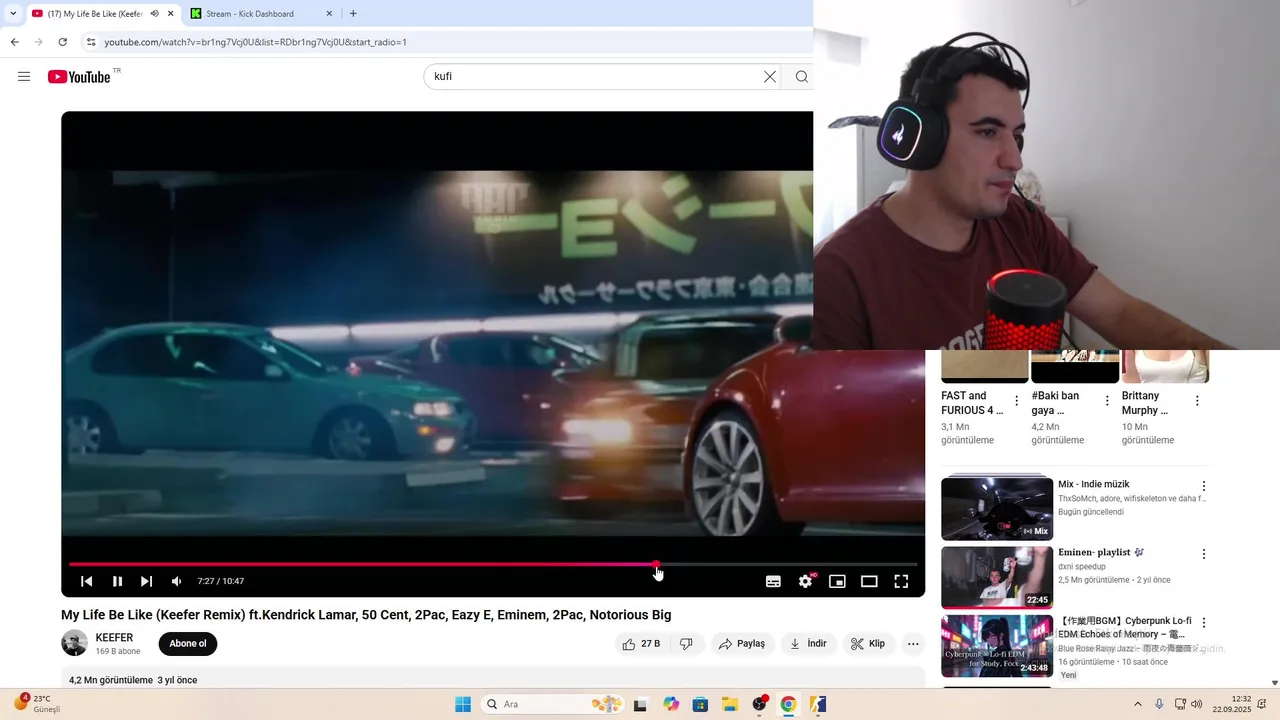Create a clip with Klip button

(868, 644)
